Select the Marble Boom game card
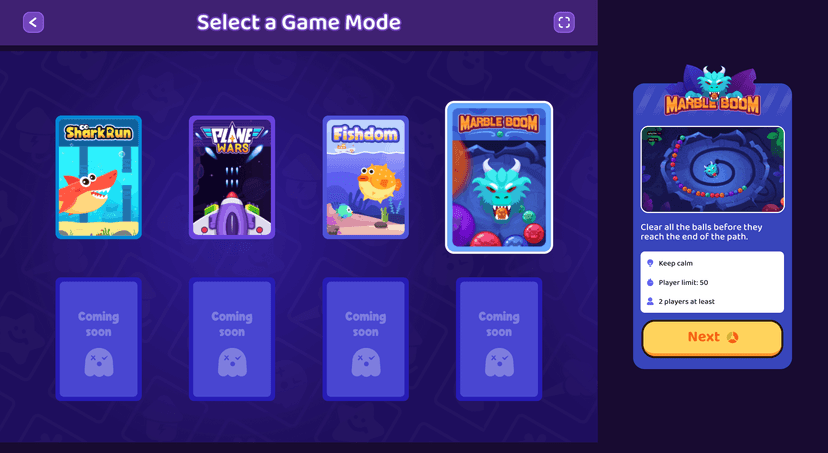 coord(499,177)
